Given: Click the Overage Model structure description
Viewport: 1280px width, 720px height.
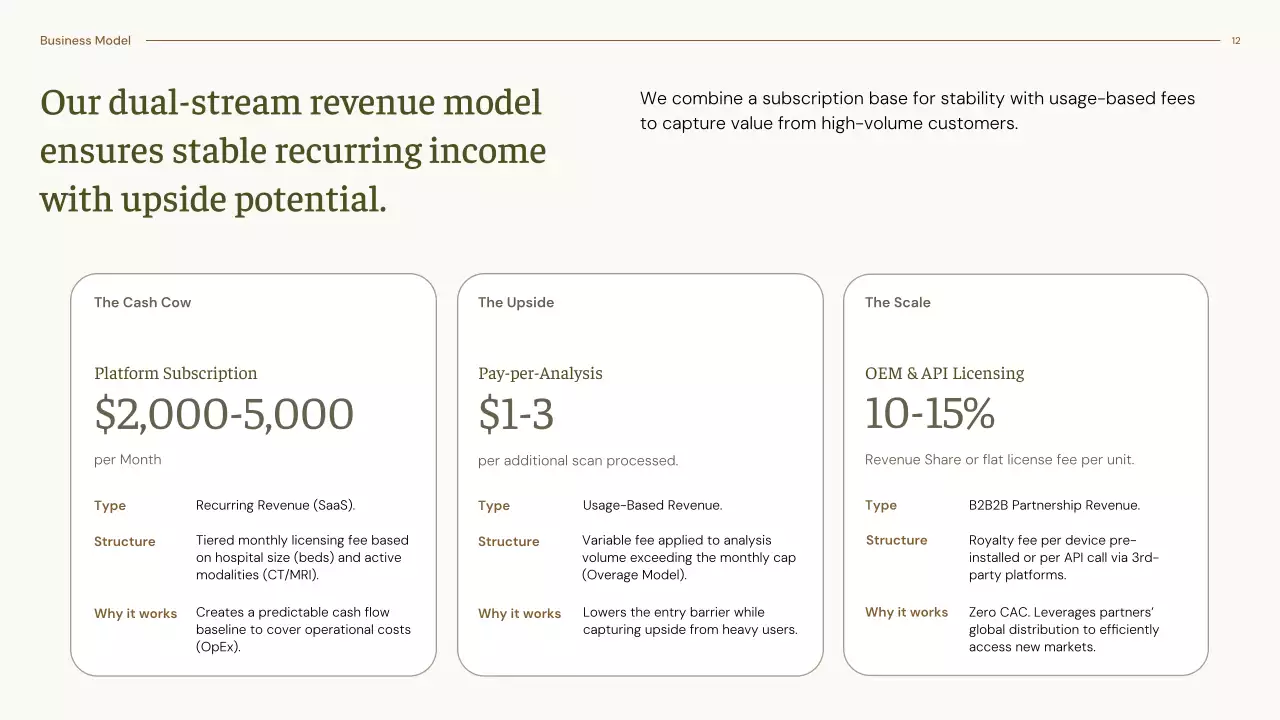Looking at the screenshot, I should point(689,558).
